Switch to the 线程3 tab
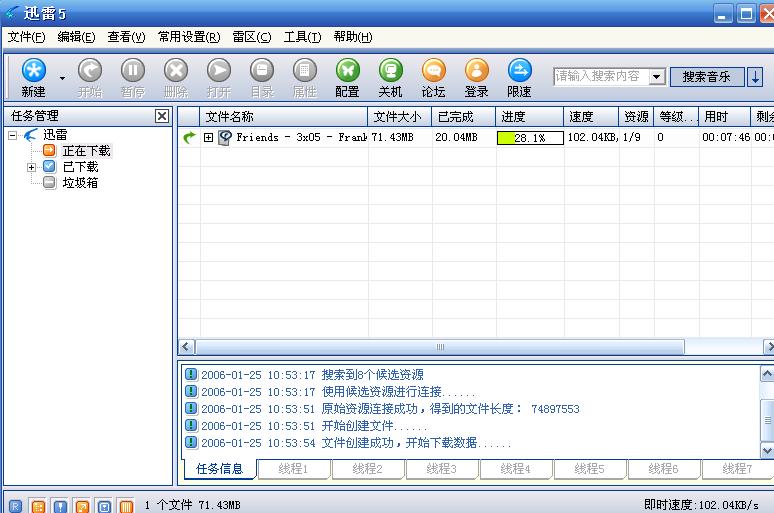Viewport: 774px width, 513px height. click(x=442, y=469)
